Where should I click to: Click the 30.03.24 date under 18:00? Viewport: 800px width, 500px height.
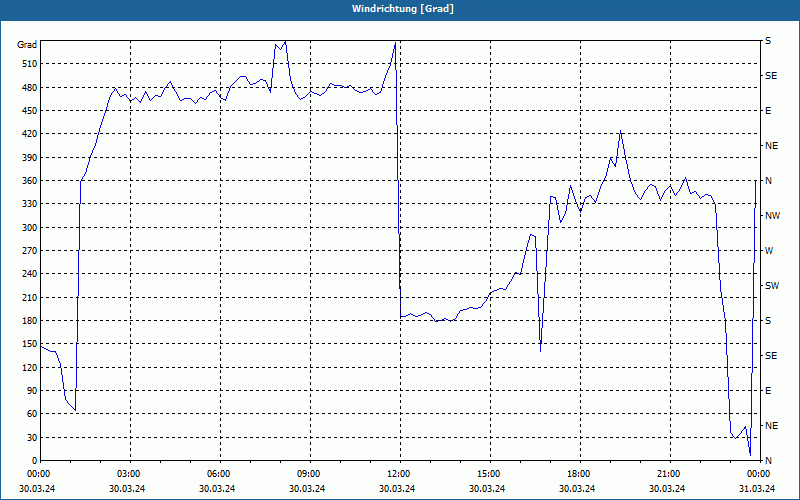point(577,489)
